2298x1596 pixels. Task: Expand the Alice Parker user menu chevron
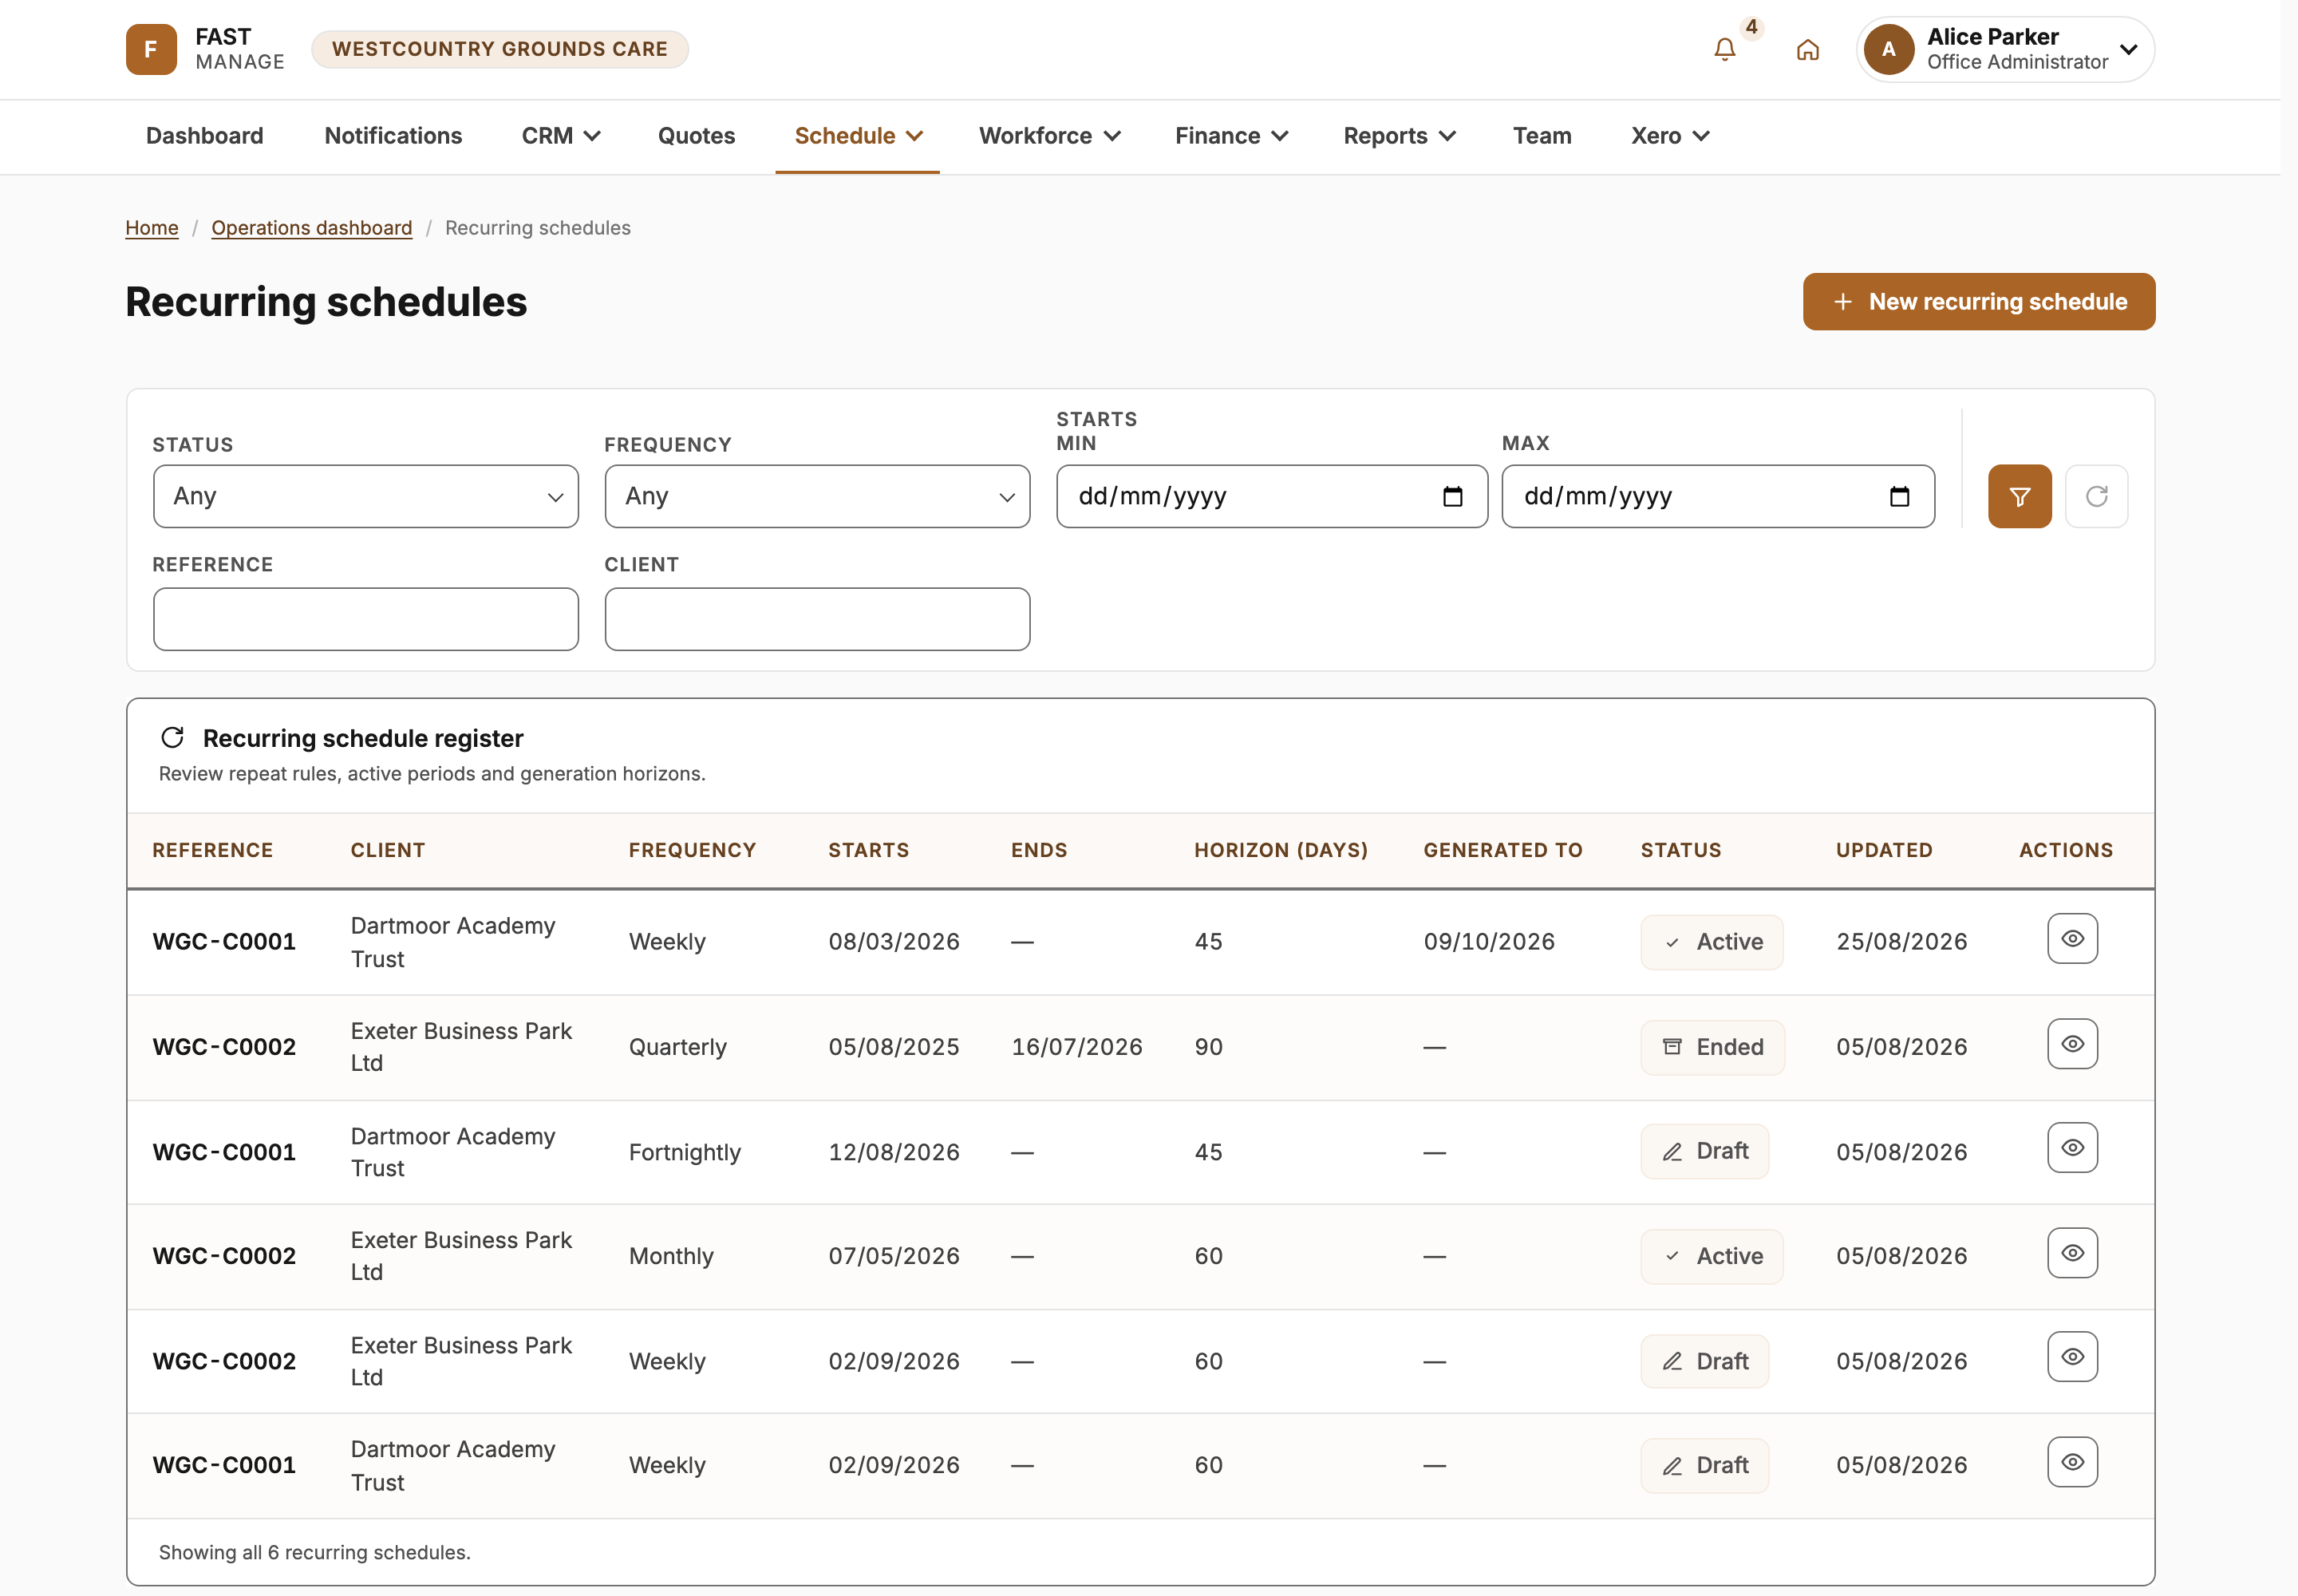2128,49
